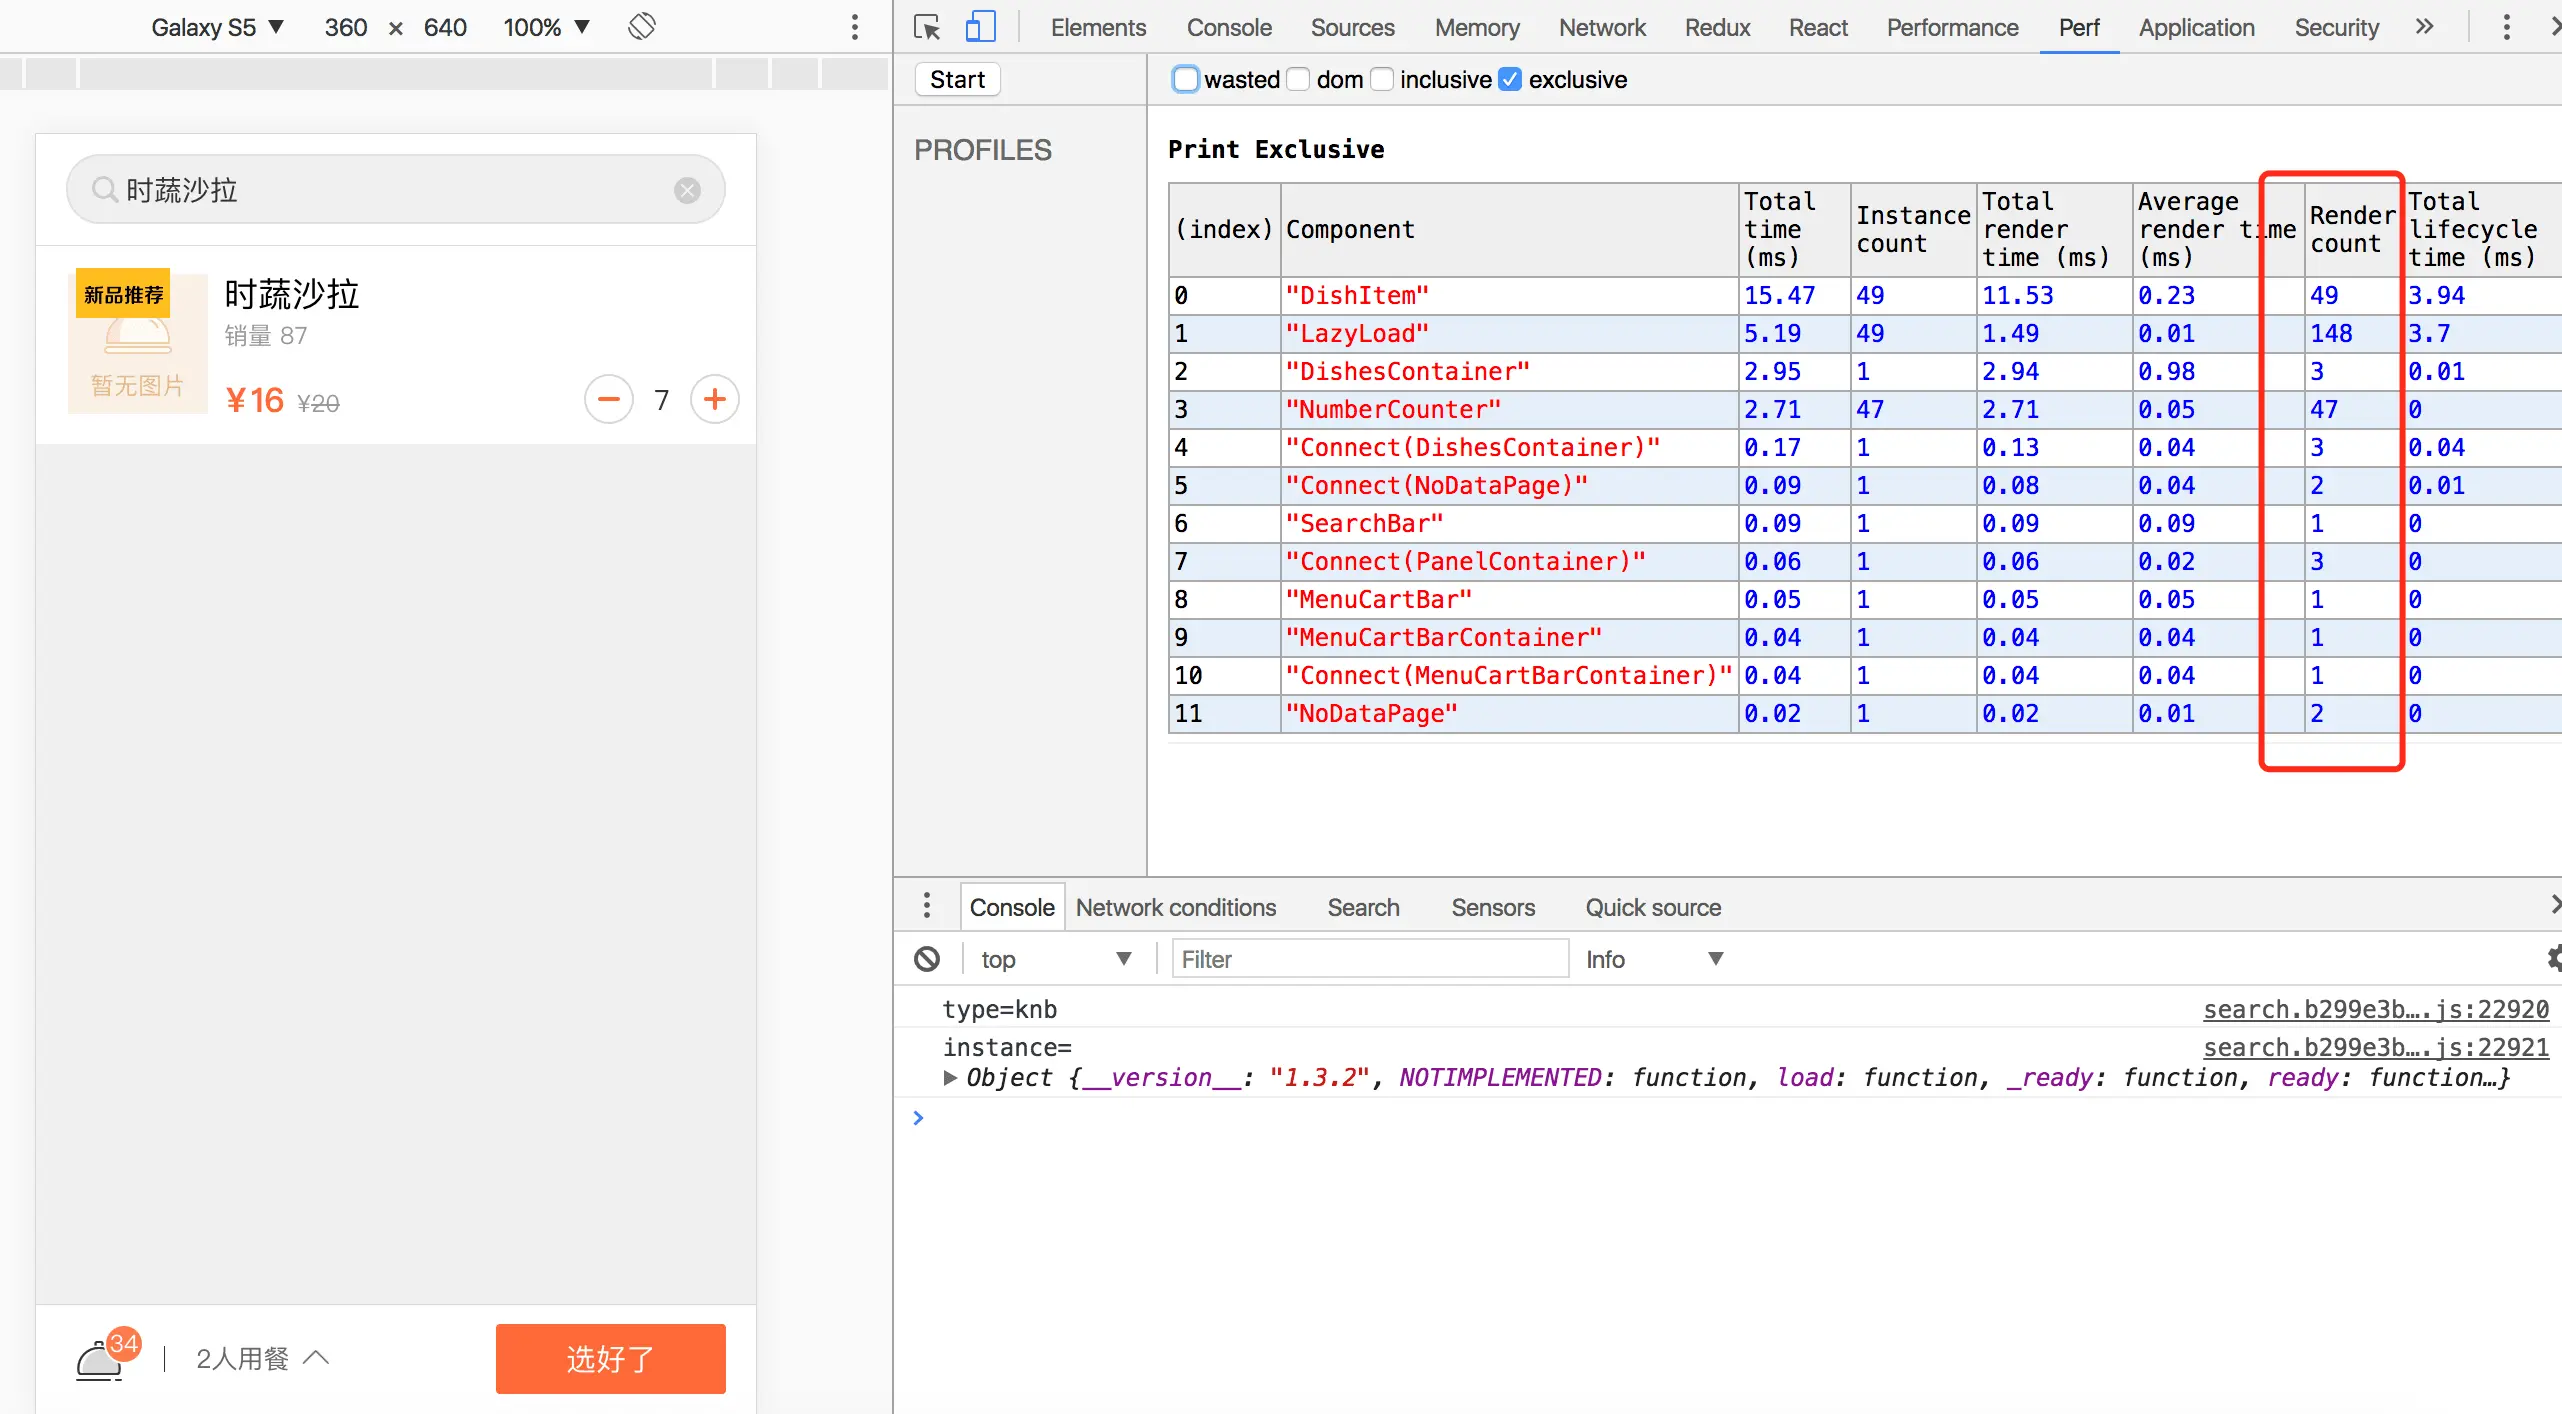Screen dimensions: 2562x1414
Task: Switch to the Network tab
Action: 1601,28
